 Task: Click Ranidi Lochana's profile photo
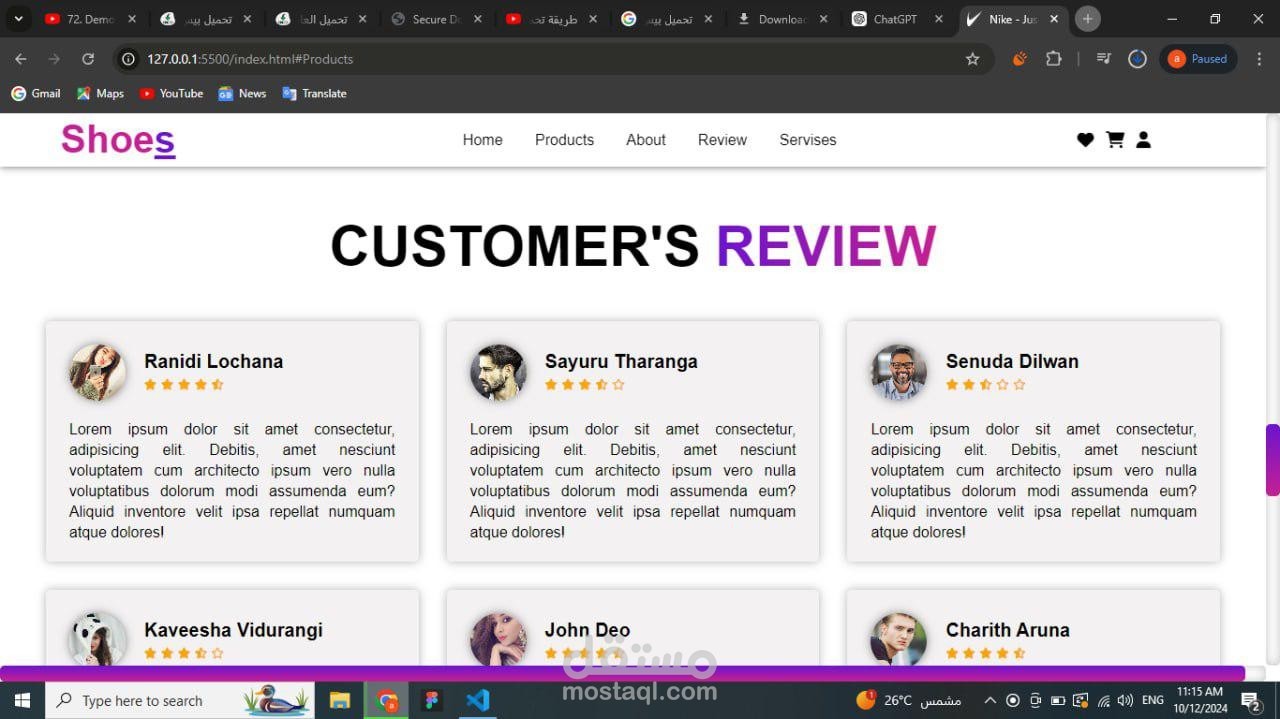97,372
